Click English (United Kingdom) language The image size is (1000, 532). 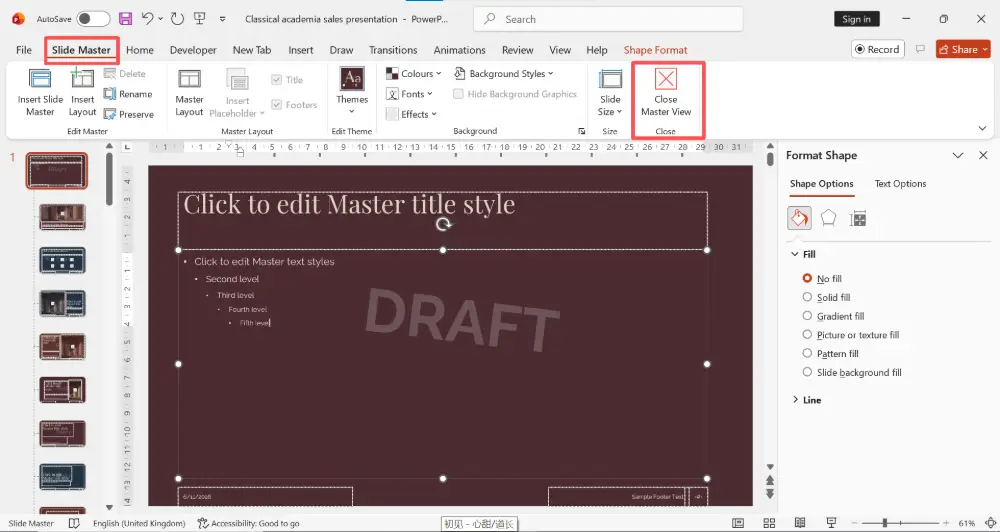point(139,523)
